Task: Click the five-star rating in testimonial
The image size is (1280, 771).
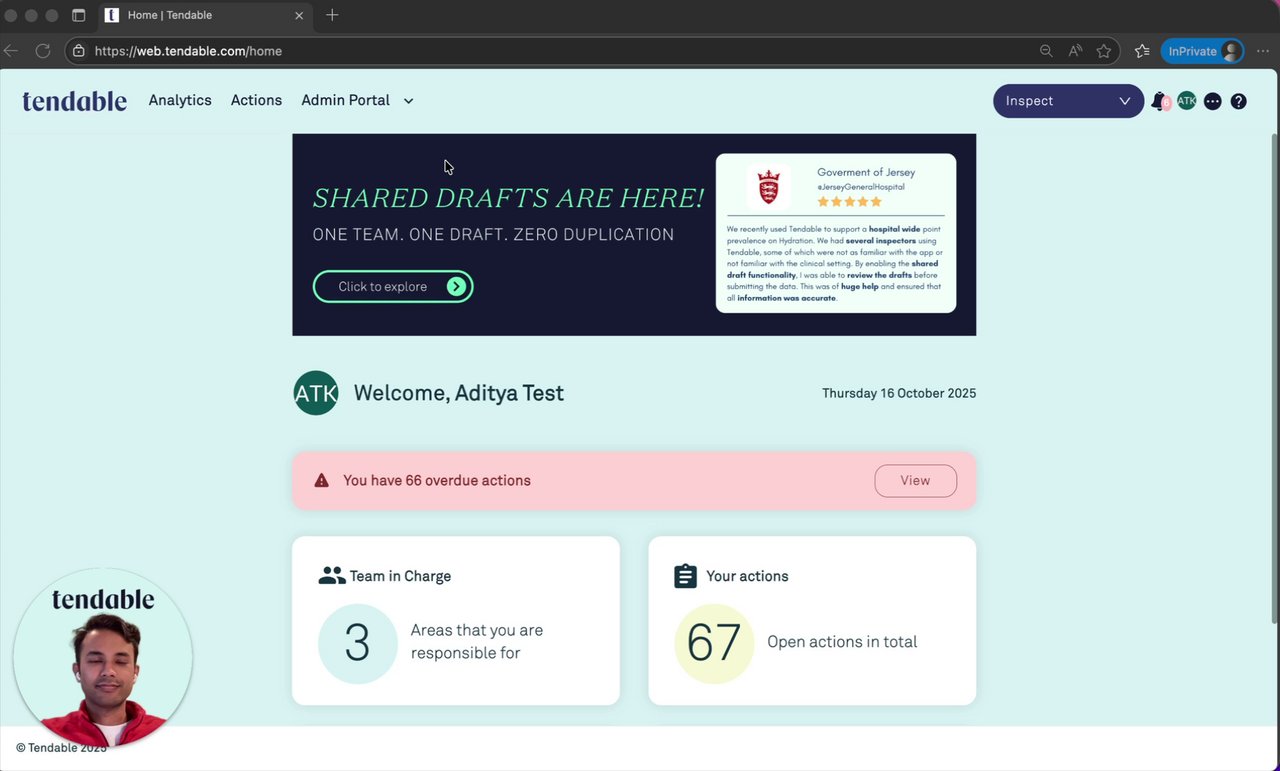Action: [850, 202]
